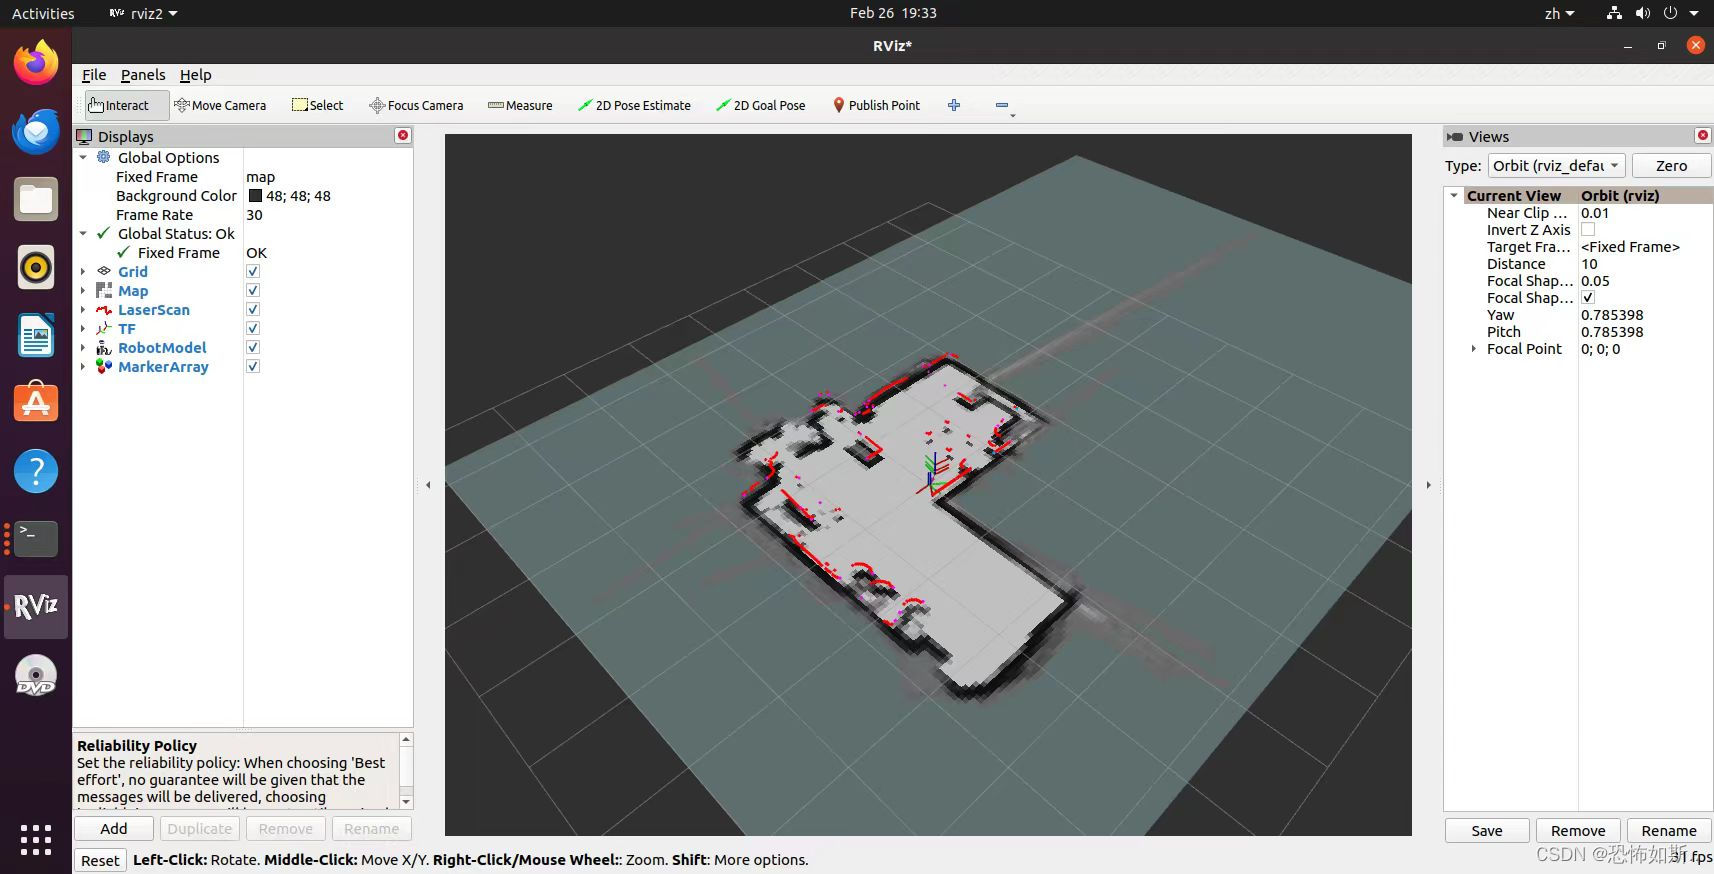Activate the Publish Point tool
1714x874 pixels.
pos(876,105)
